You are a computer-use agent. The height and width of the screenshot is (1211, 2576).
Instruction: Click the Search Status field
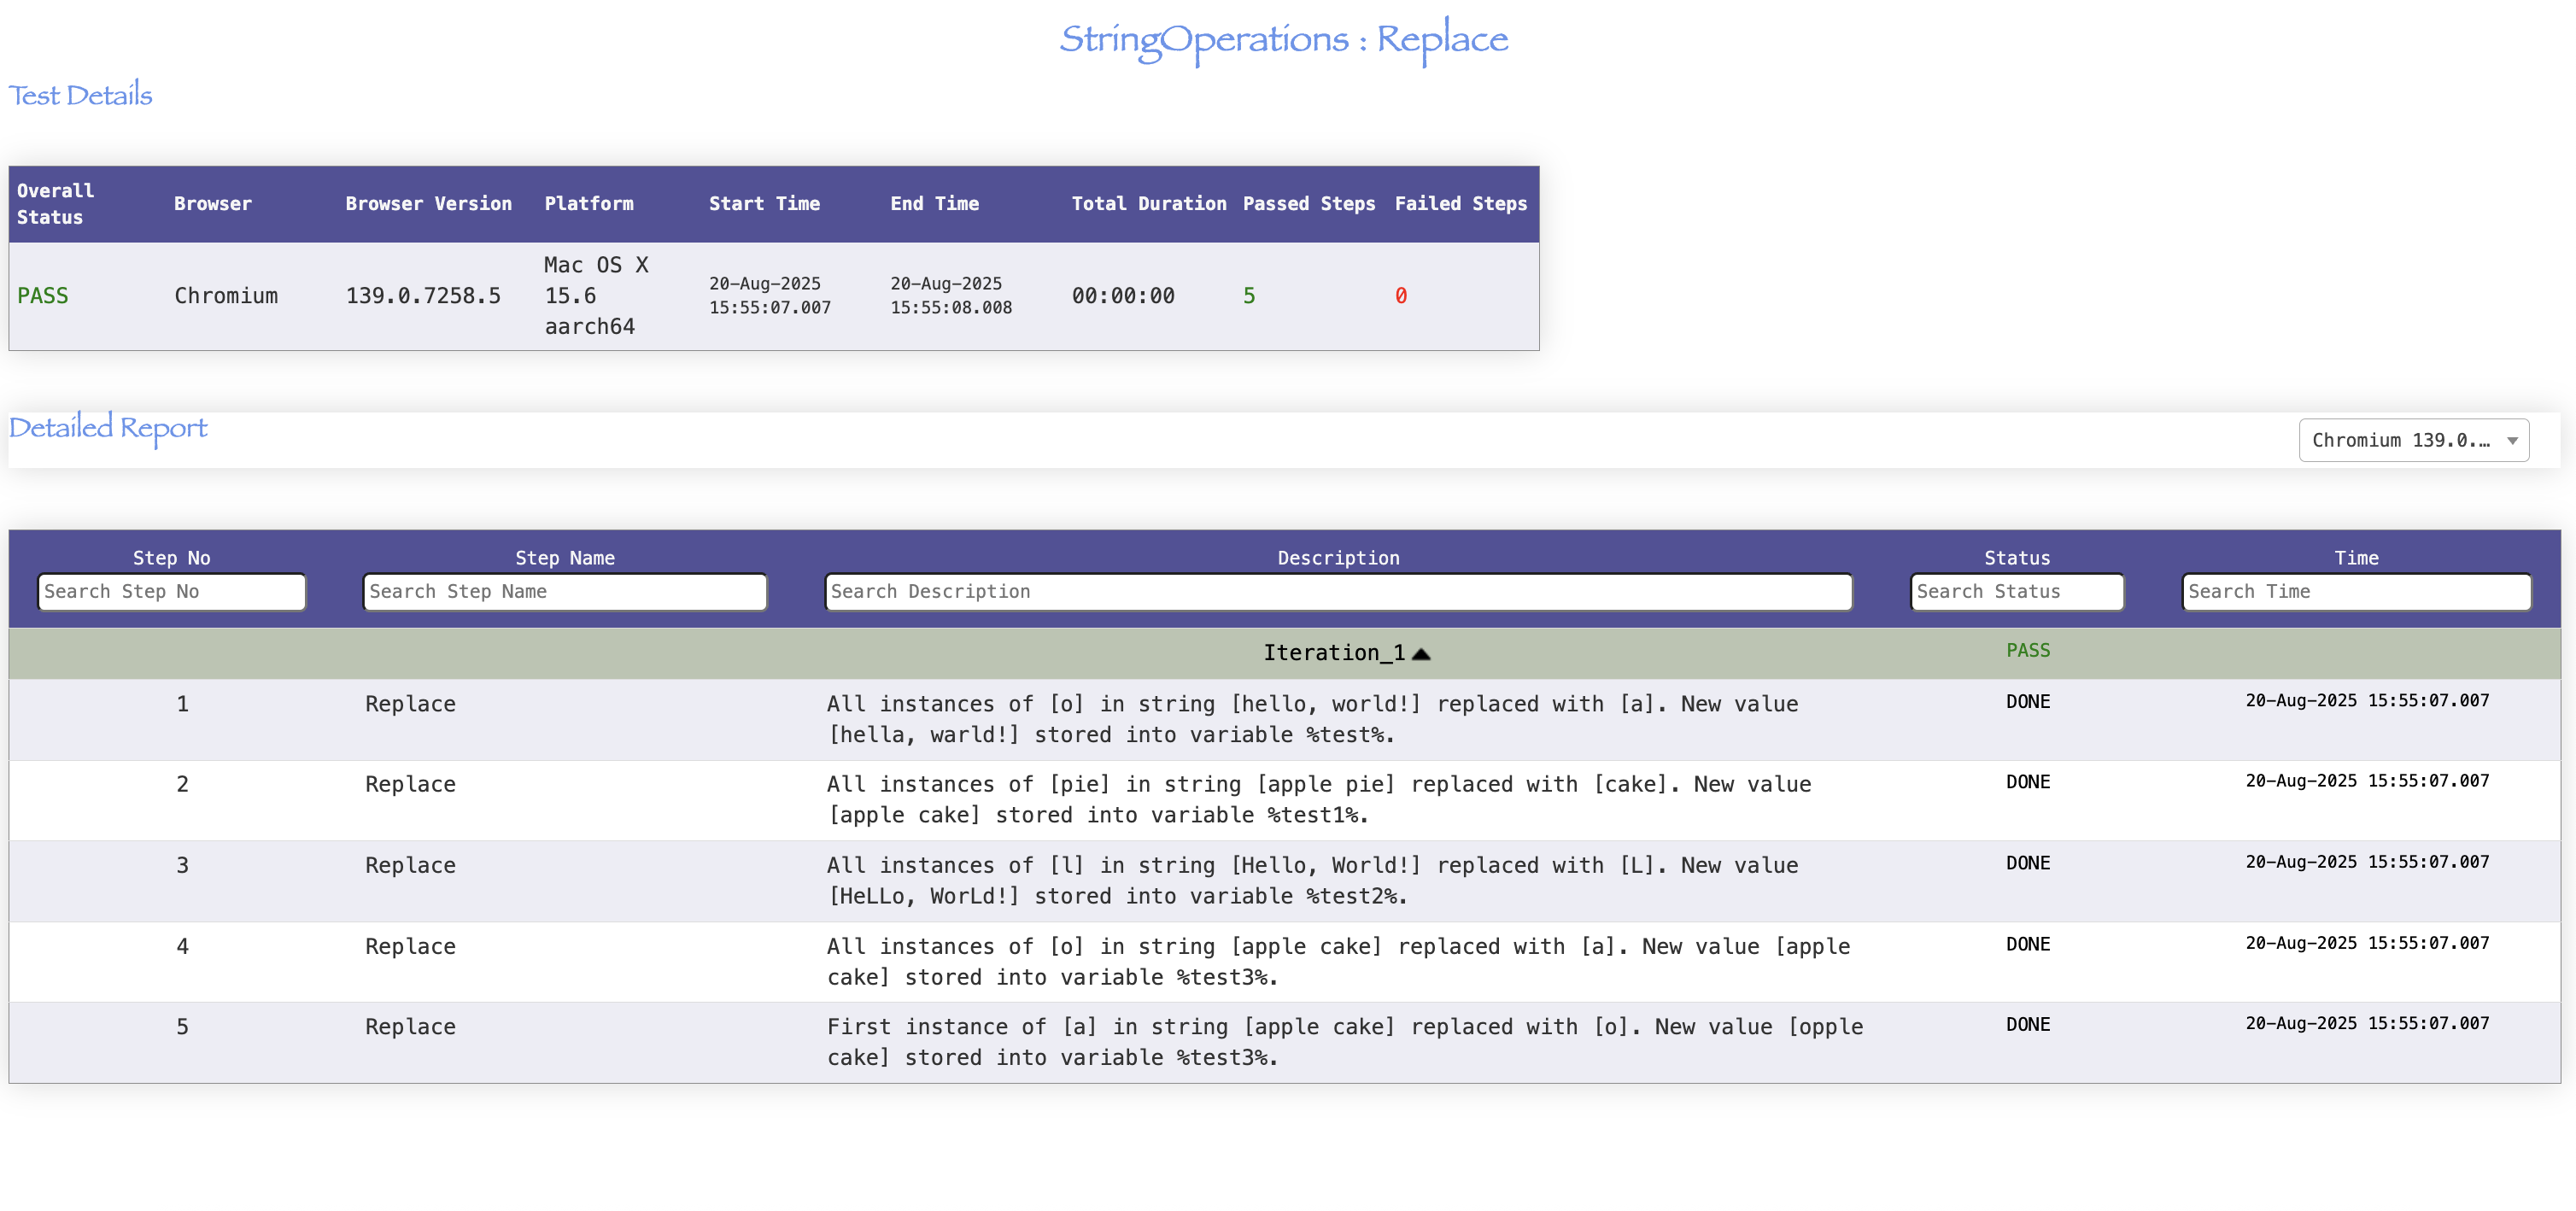[2016, 592]
